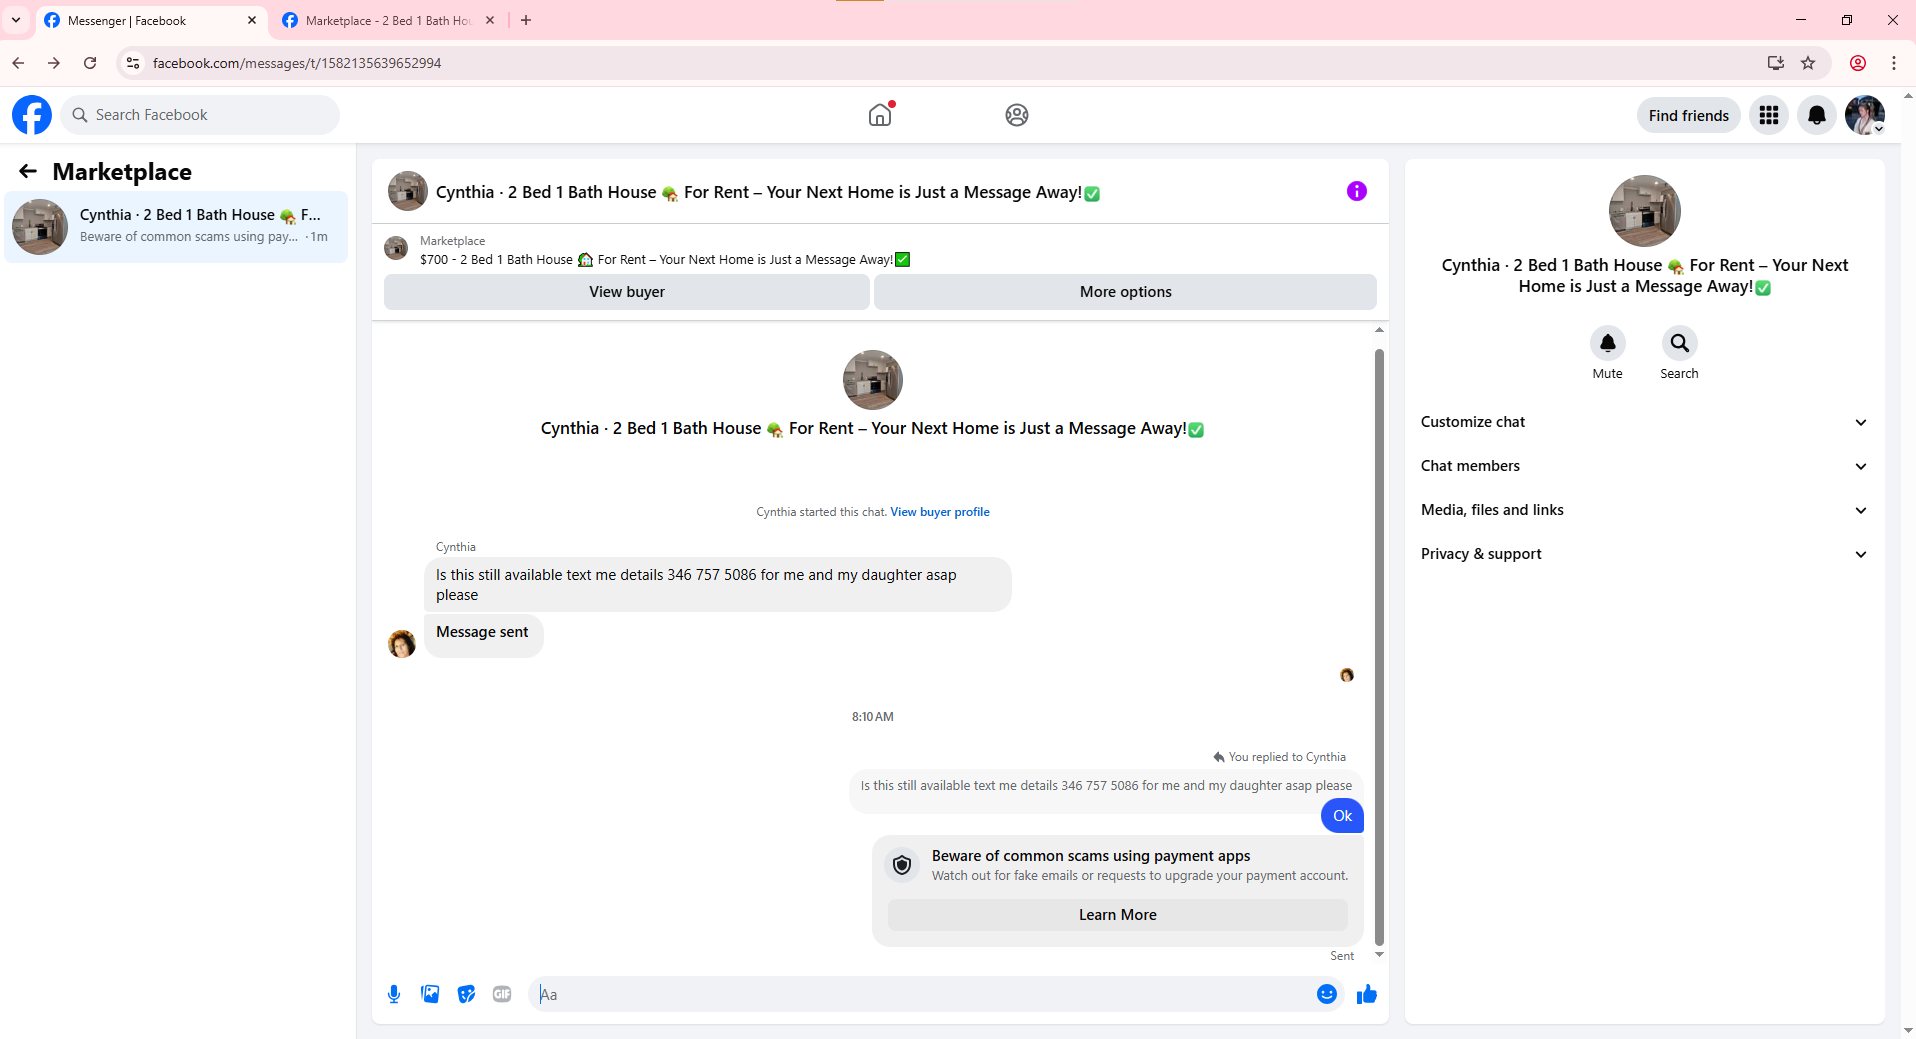Open the notifications bell in the header
Viewport: 1916px width, 1039px height.
point(1817,115)
